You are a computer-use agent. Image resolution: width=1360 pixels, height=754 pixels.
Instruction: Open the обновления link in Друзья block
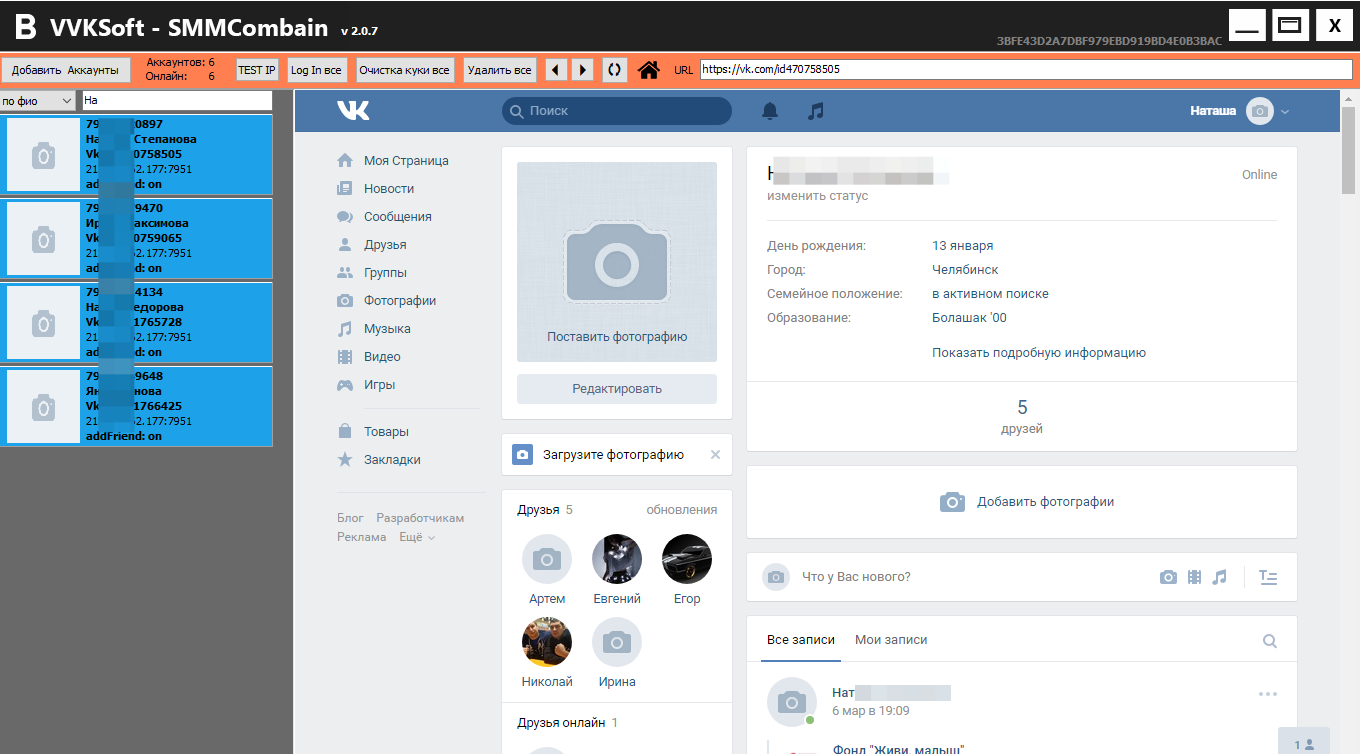pyautogui.click(x=682, y=510)
